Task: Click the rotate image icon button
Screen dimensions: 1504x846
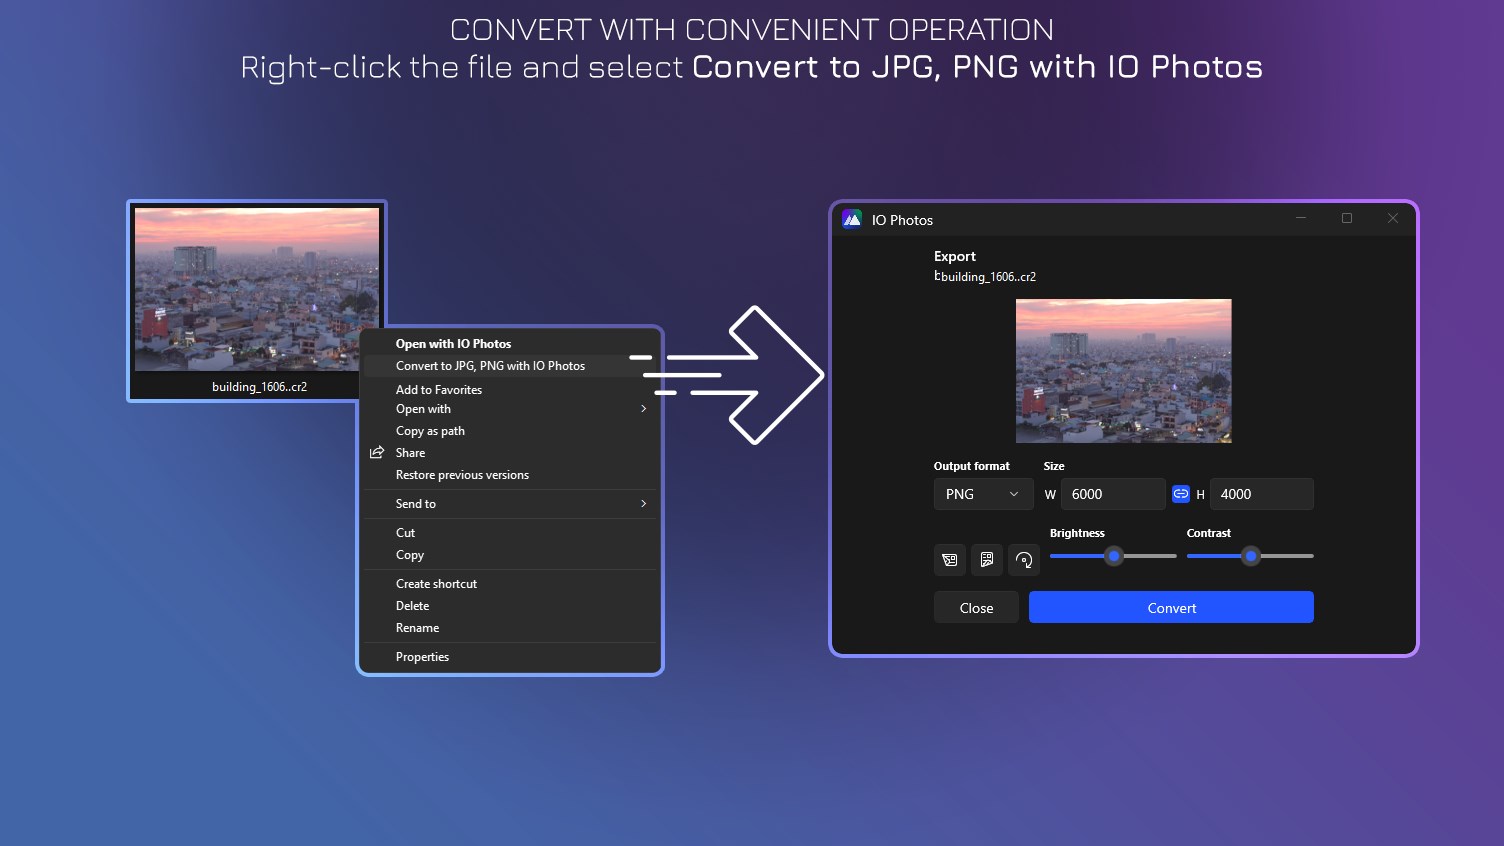Action: coord(1024,560)
